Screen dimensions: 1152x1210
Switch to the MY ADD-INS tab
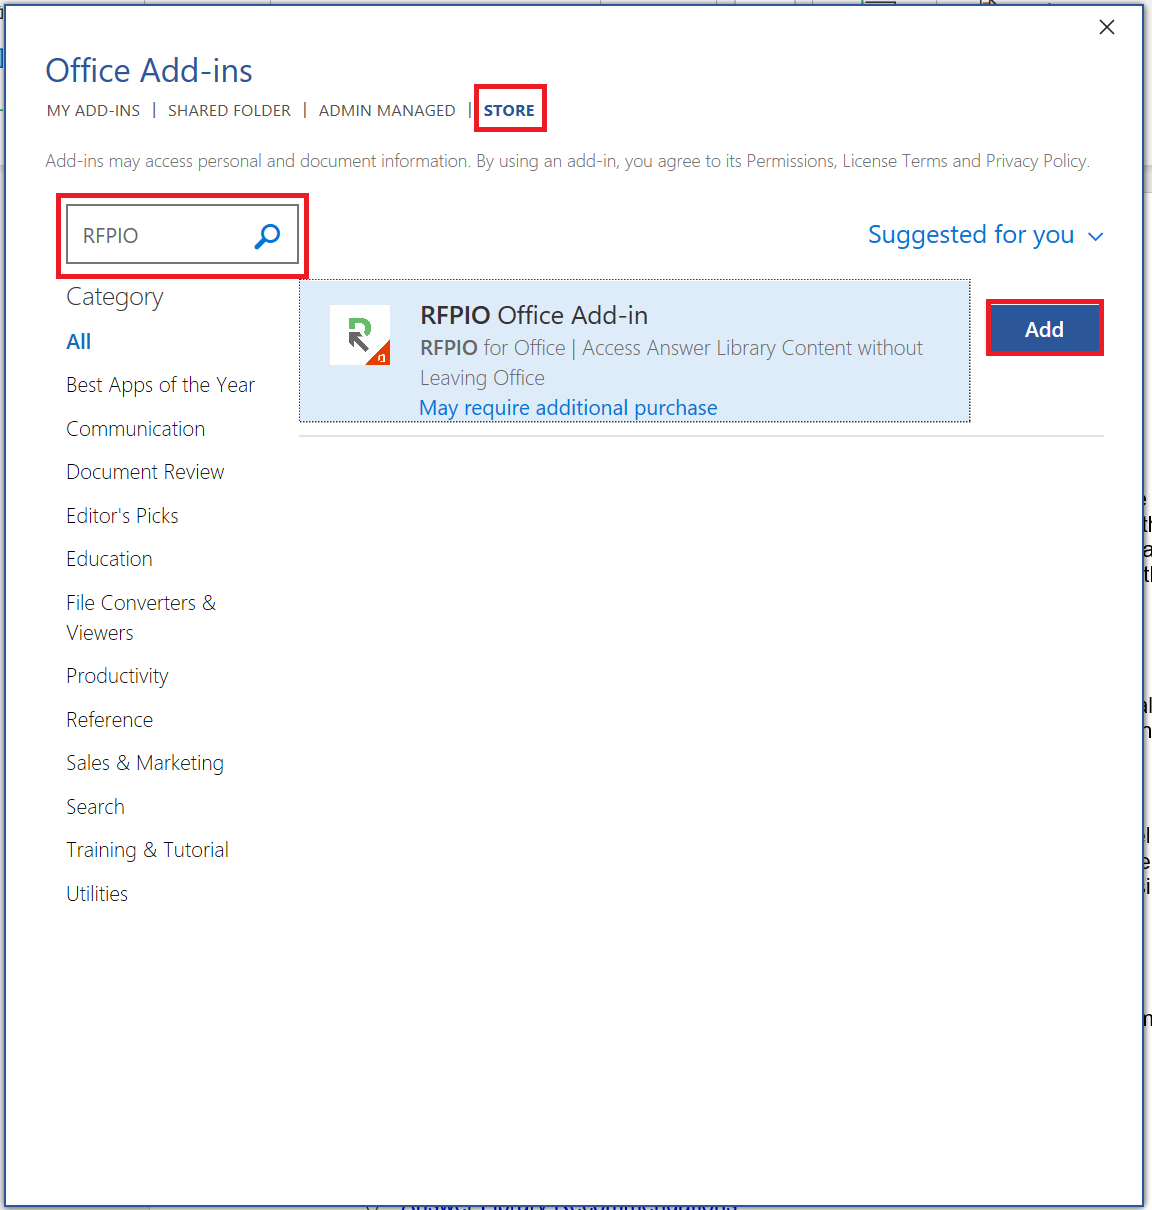pyautogui.click(x=93, y=111)
